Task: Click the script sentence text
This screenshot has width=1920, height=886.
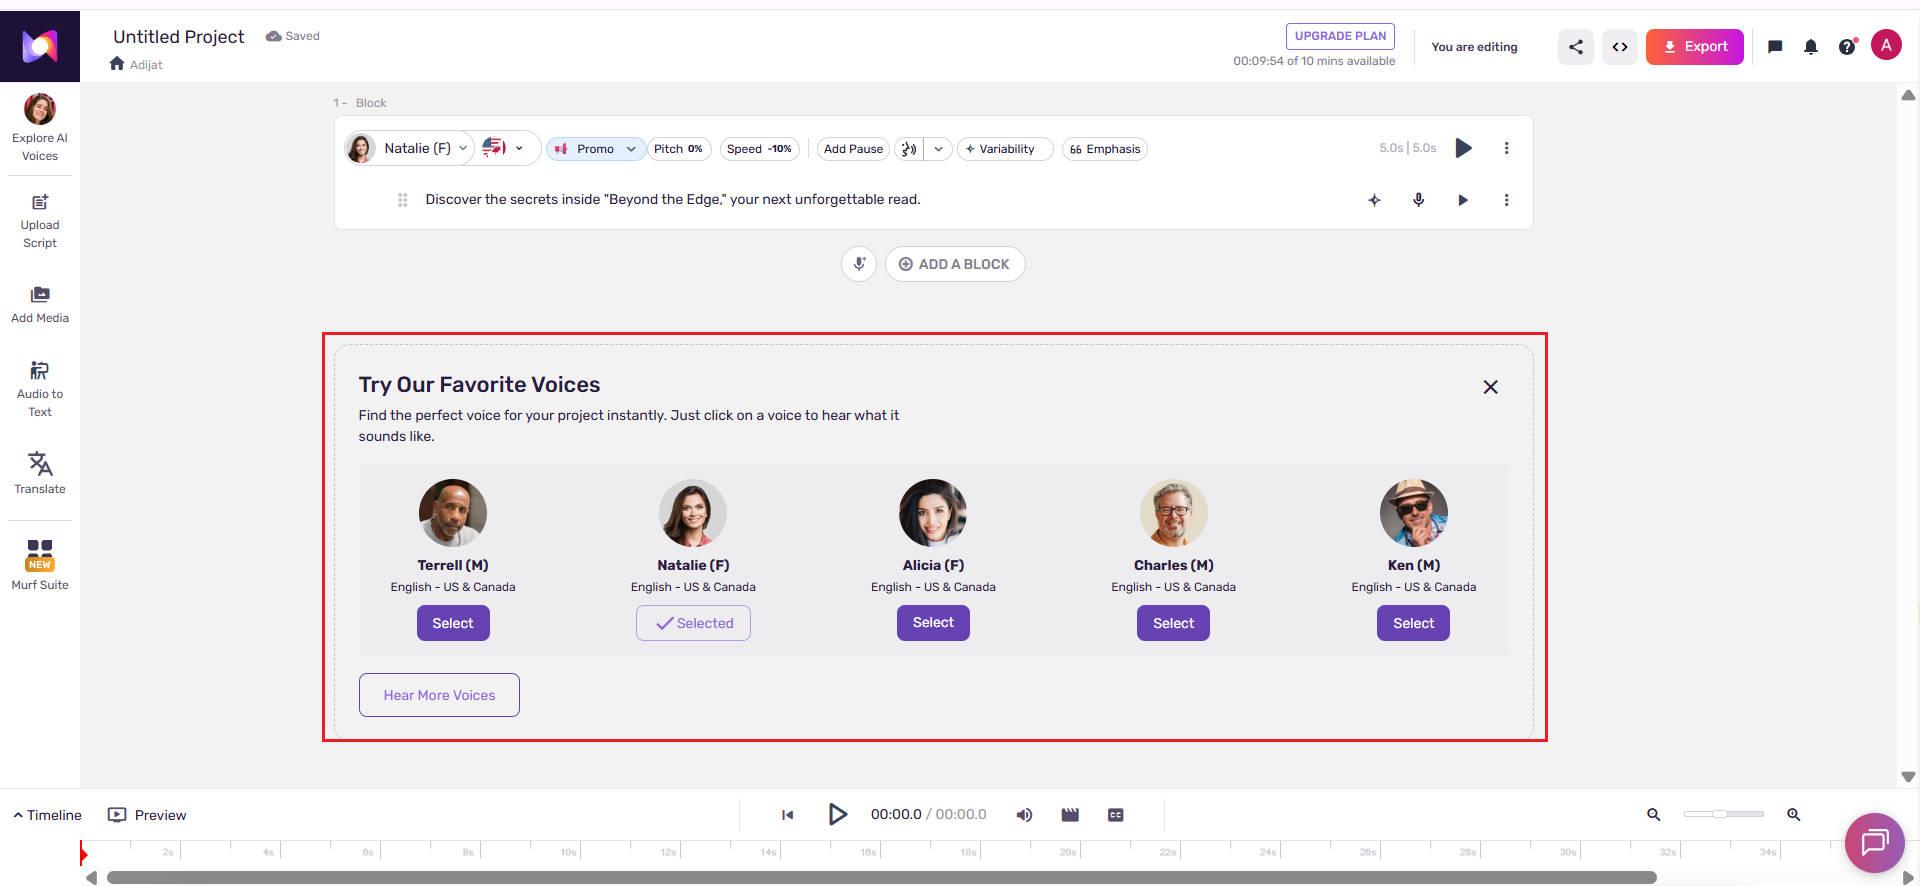Action: (673, 199)
